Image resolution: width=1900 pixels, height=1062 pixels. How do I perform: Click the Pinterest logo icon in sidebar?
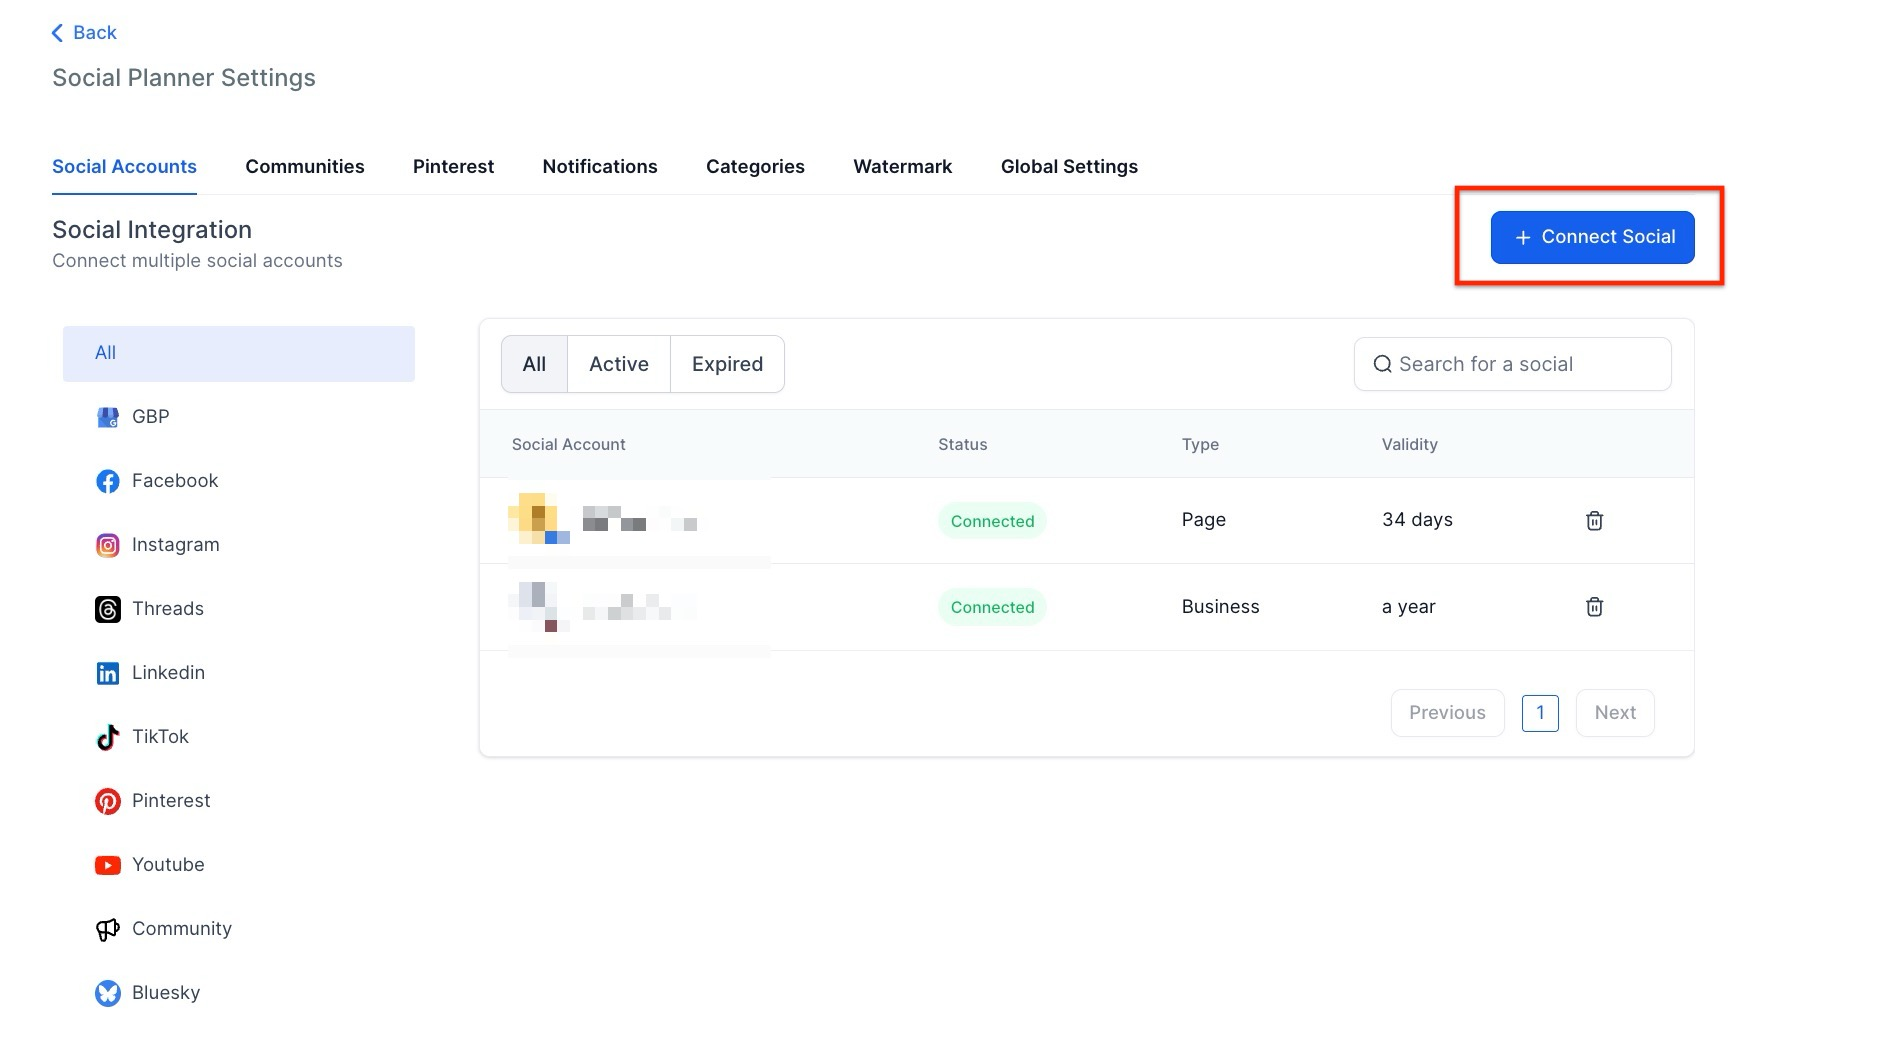[x=107, y=801]
